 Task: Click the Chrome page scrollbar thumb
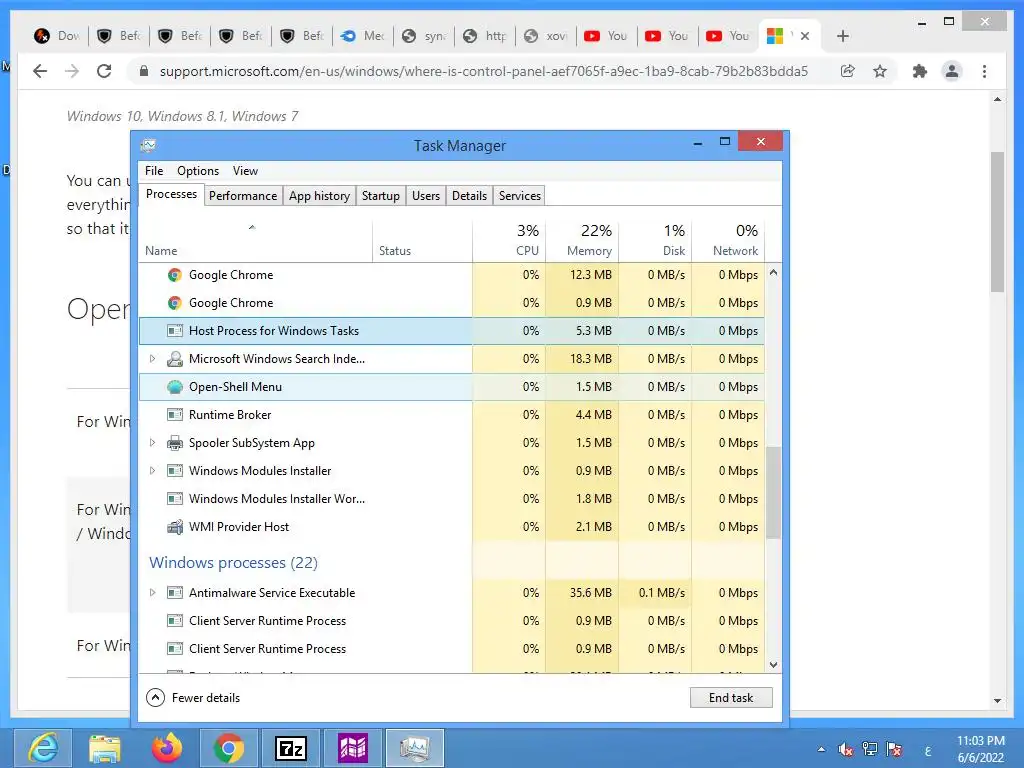tap(997, 222)
